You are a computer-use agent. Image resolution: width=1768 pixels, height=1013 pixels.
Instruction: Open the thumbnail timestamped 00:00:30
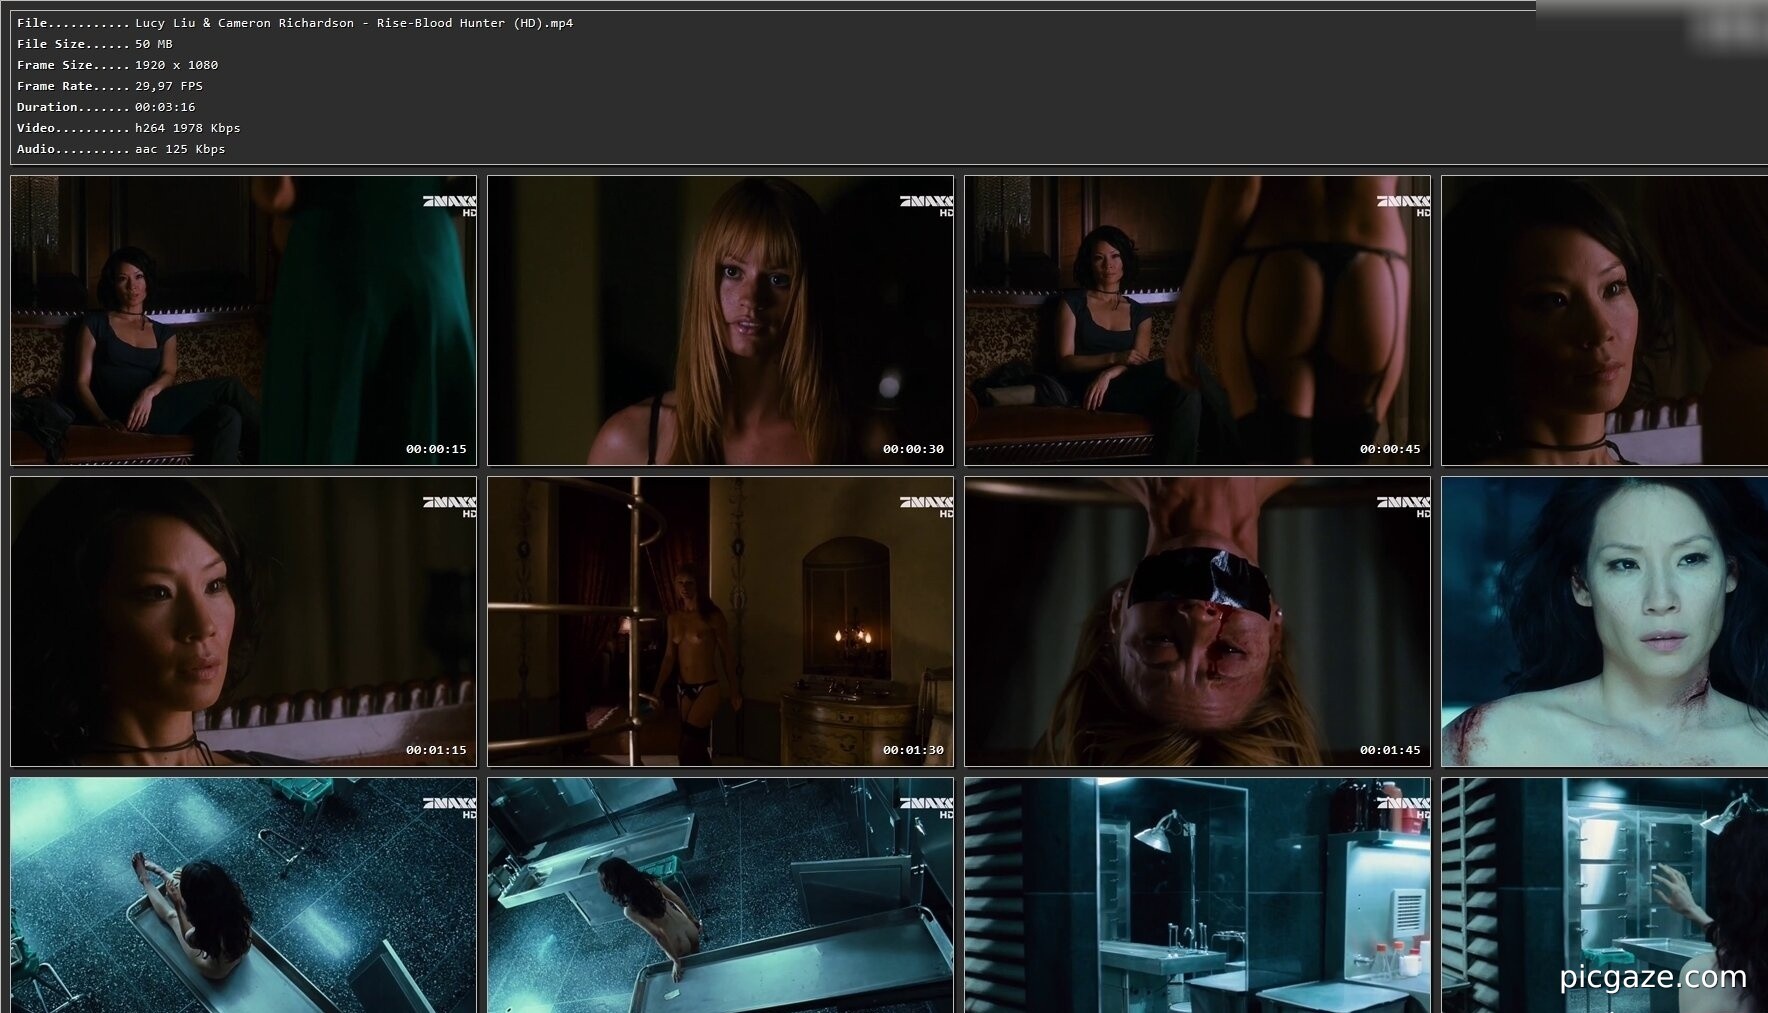[720, 320]
